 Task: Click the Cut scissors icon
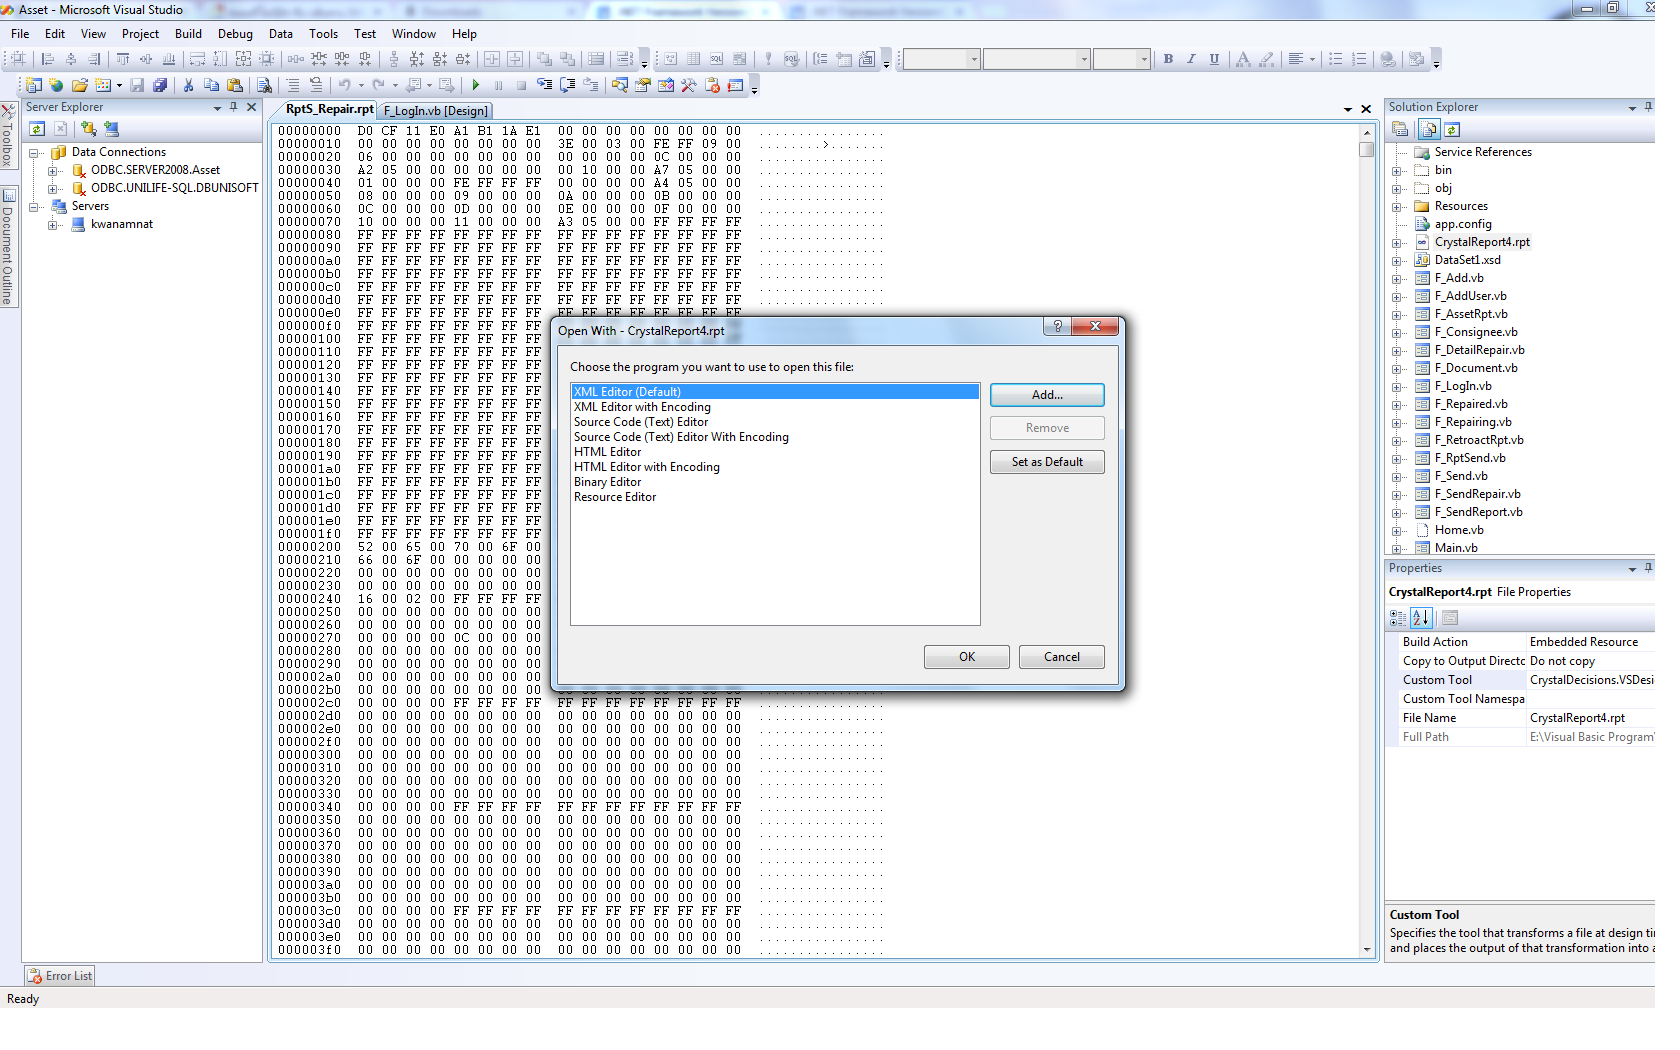(x=188, y=85)
